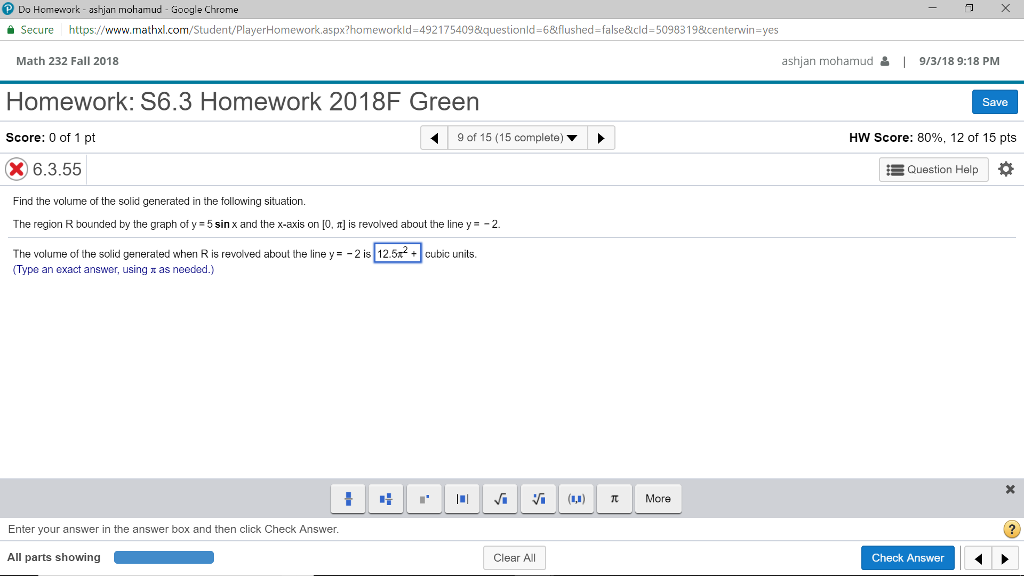Click the Save button
Viewport: 1024px width, 576px height.
[994, 101]
